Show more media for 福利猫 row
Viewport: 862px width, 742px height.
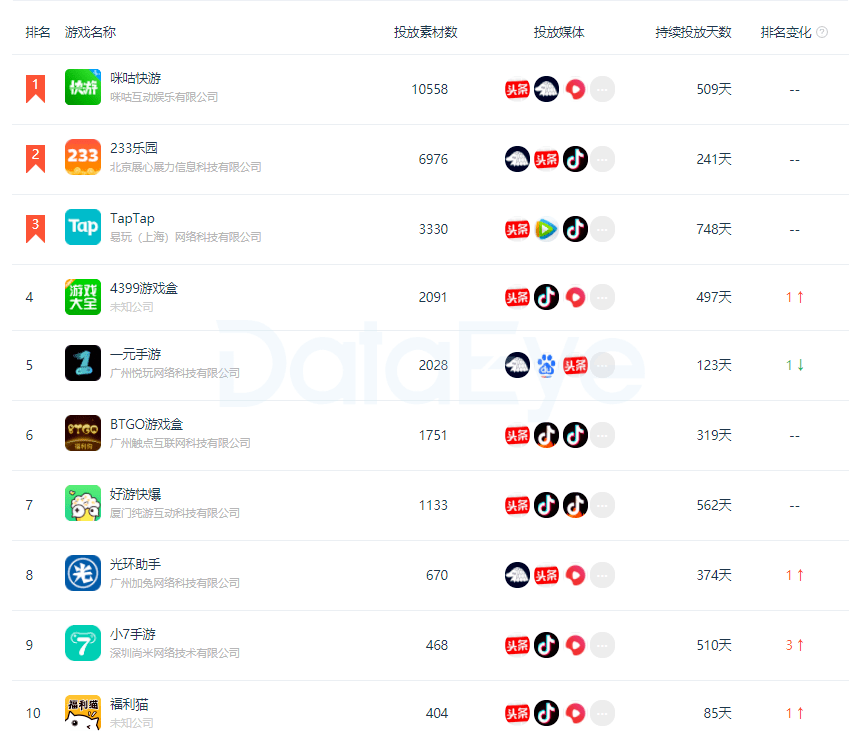click(603, 713)
